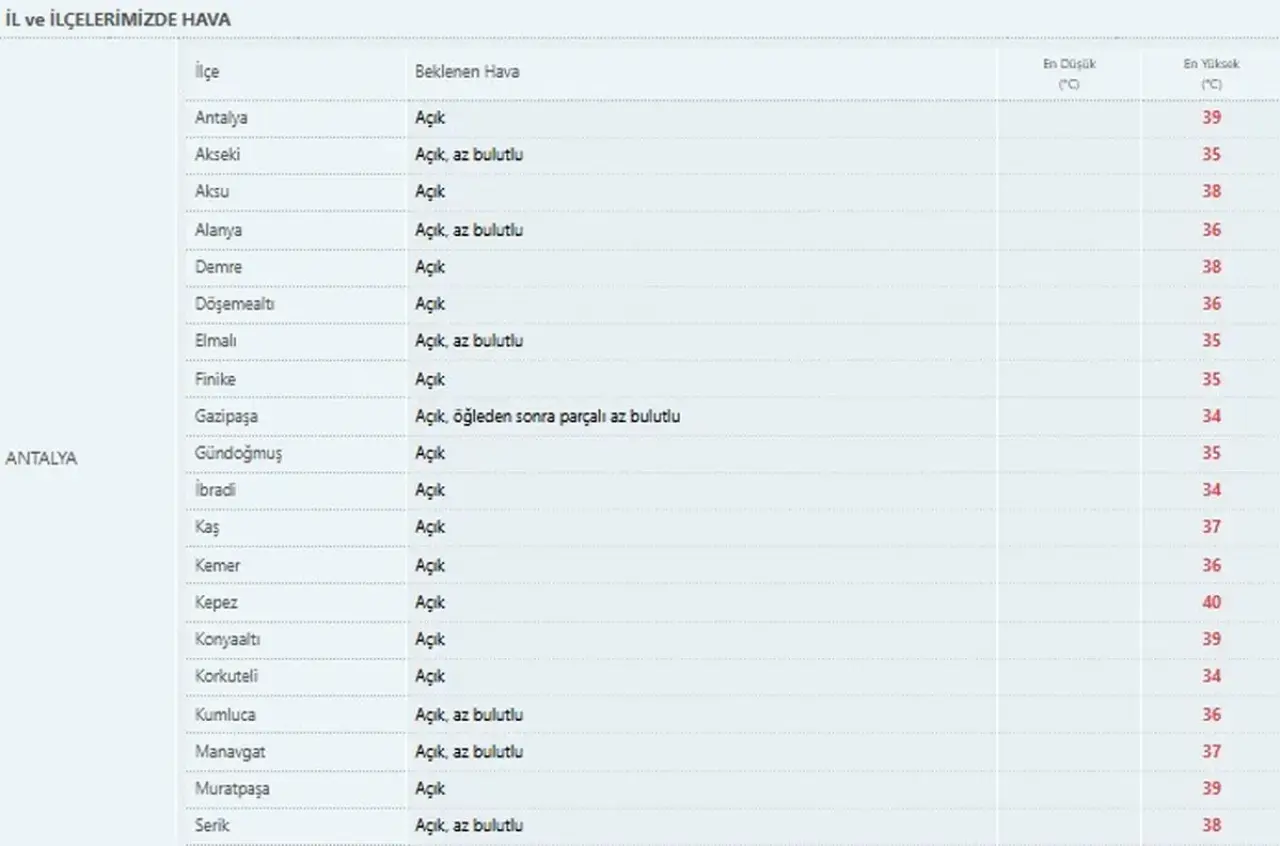Click the Korkuteli district name
Viewport: 1280px width, 846px height.
tap(227, 677)
